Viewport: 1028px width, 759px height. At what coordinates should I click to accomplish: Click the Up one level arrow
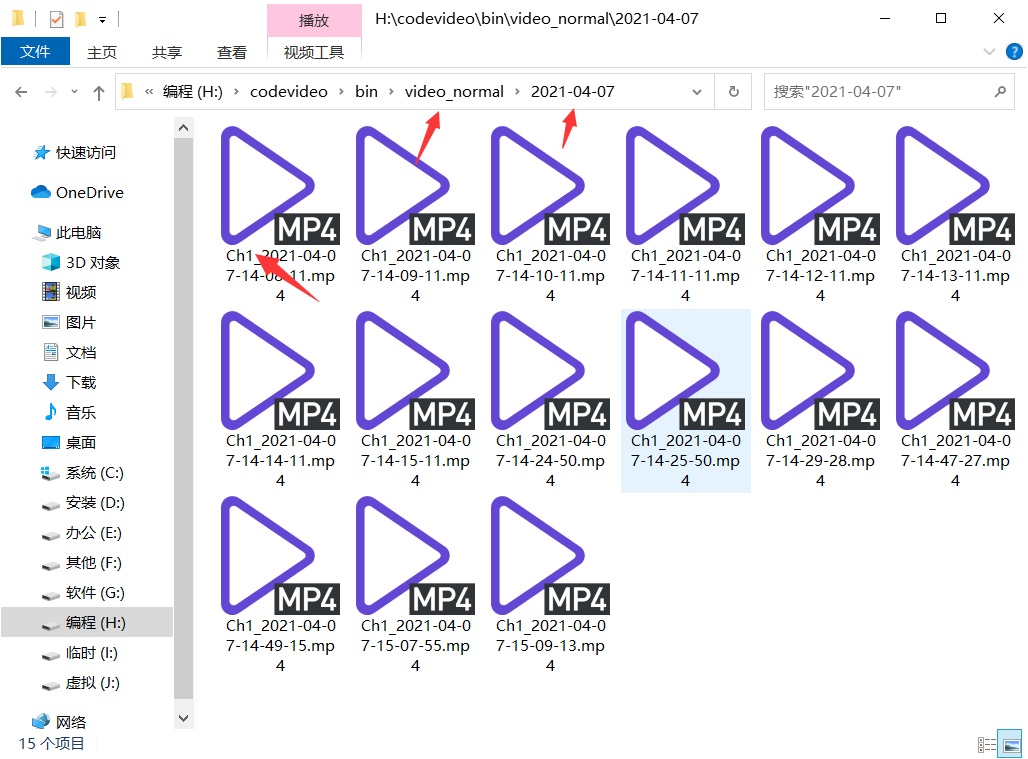coord(98,92)
